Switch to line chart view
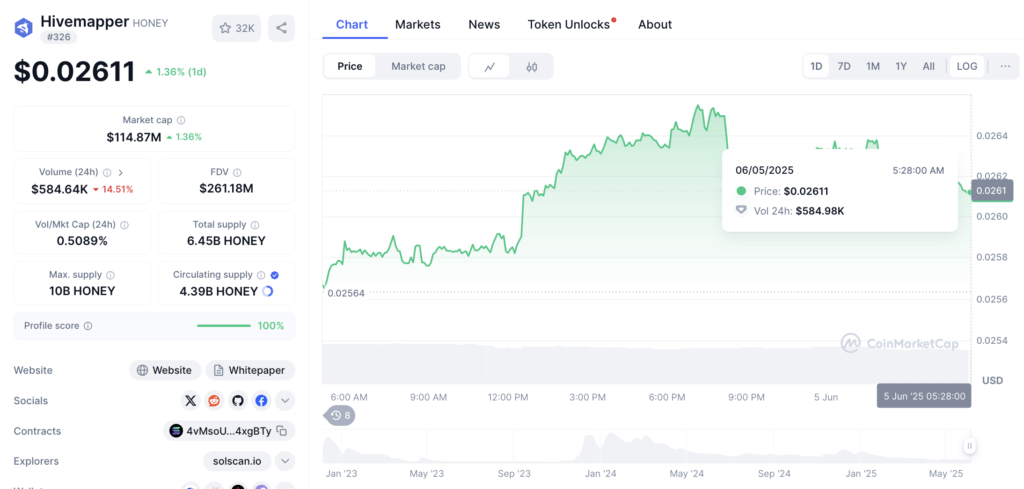The image size is (1024, 489). coord(489,67)
